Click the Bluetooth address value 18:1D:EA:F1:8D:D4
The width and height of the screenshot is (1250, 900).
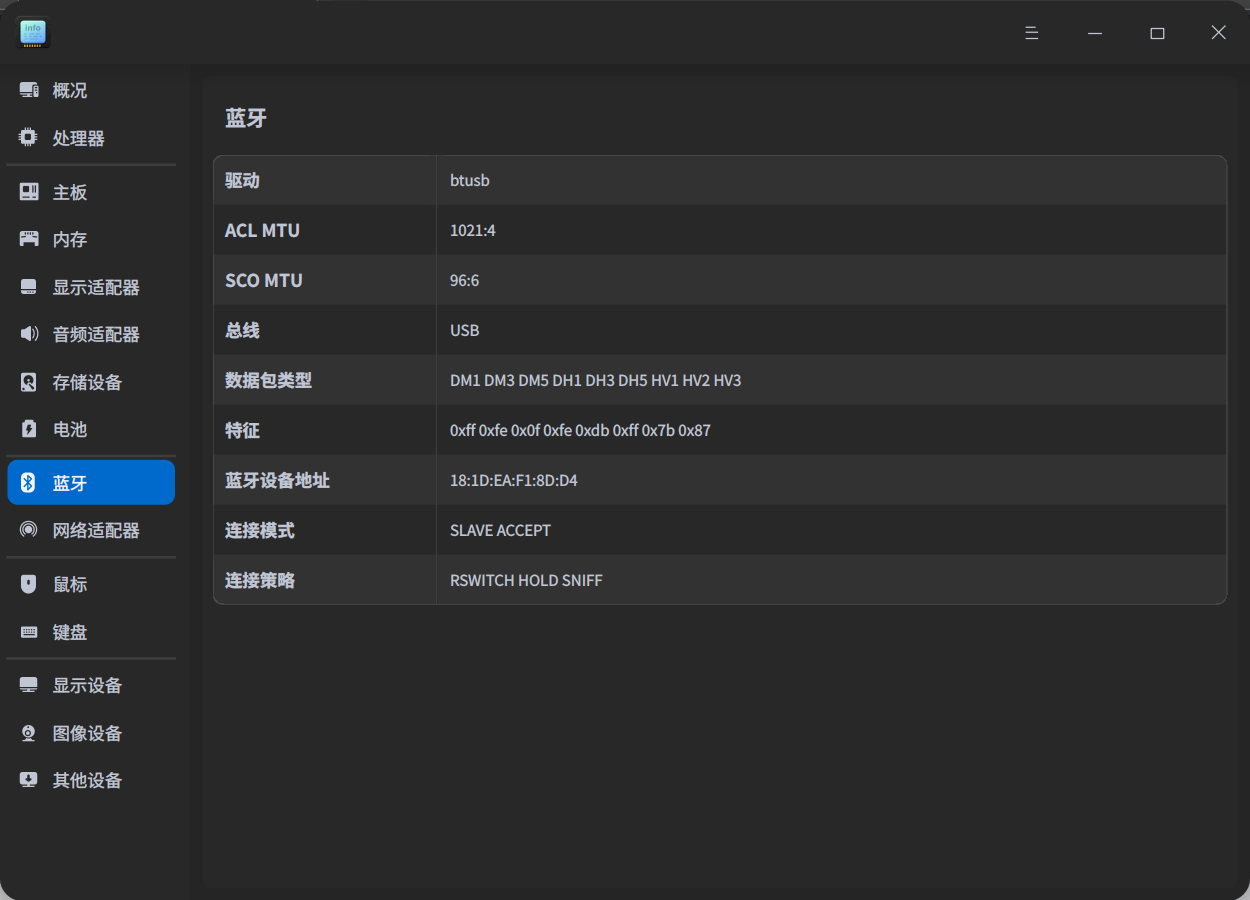click(x=514, y=480)
